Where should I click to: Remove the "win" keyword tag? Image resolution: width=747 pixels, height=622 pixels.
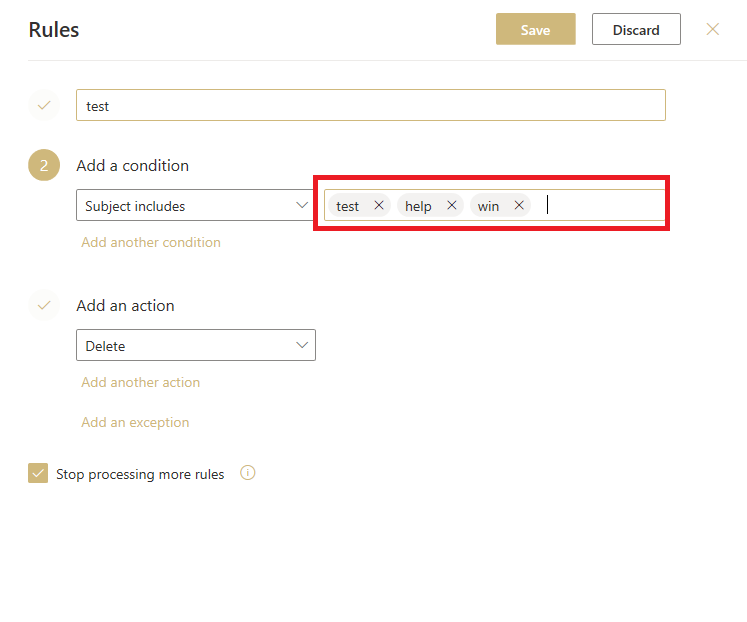(519, 205)
